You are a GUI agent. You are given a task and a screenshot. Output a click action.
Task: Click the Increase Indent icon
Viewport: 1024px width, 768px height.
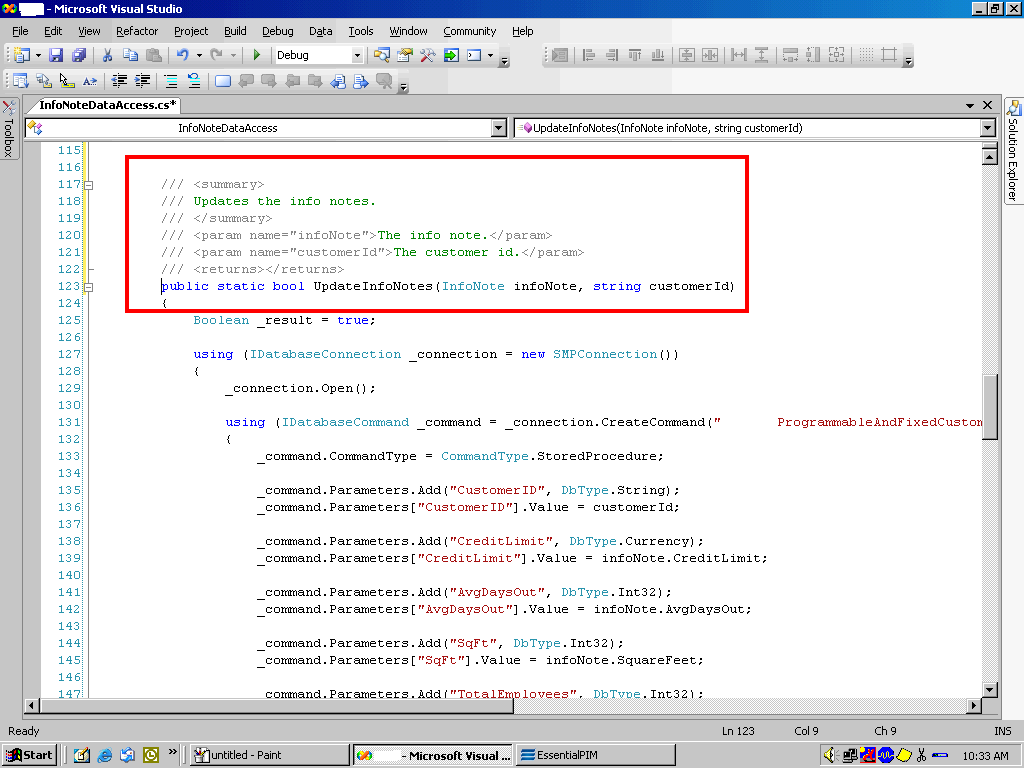(x=140, y=81)
